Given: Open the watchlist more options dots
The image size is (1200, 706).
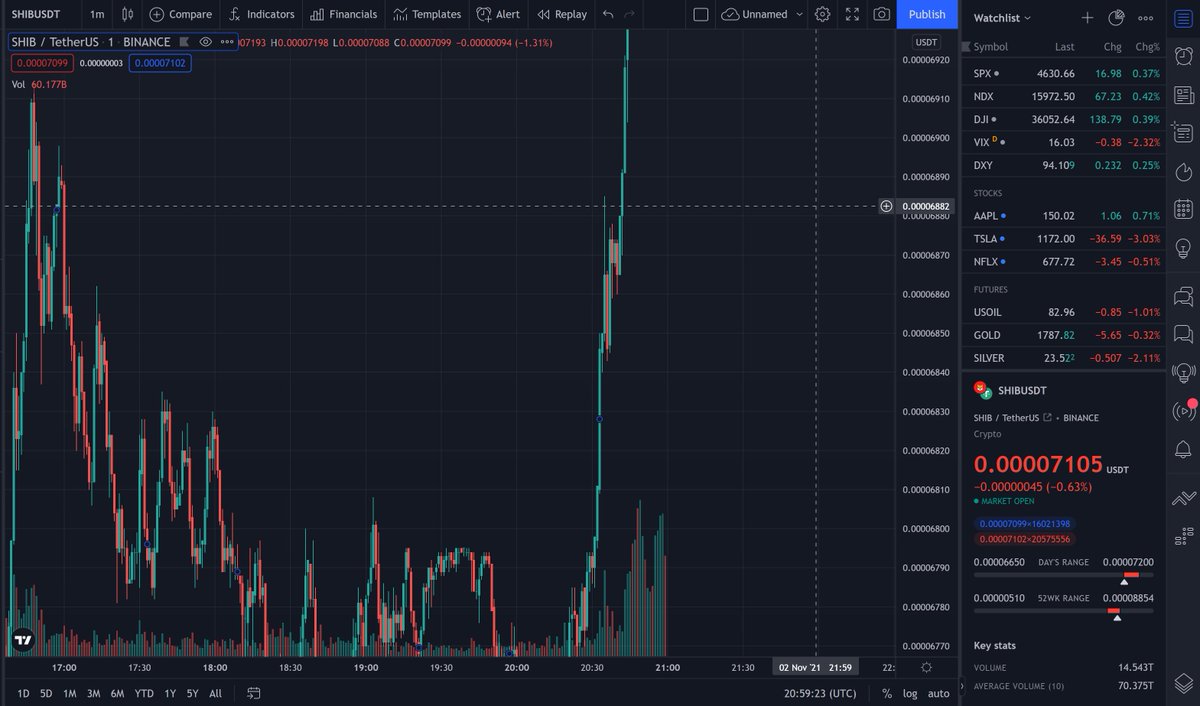Looking at the screenshot, I should (x=1147, y=17).
